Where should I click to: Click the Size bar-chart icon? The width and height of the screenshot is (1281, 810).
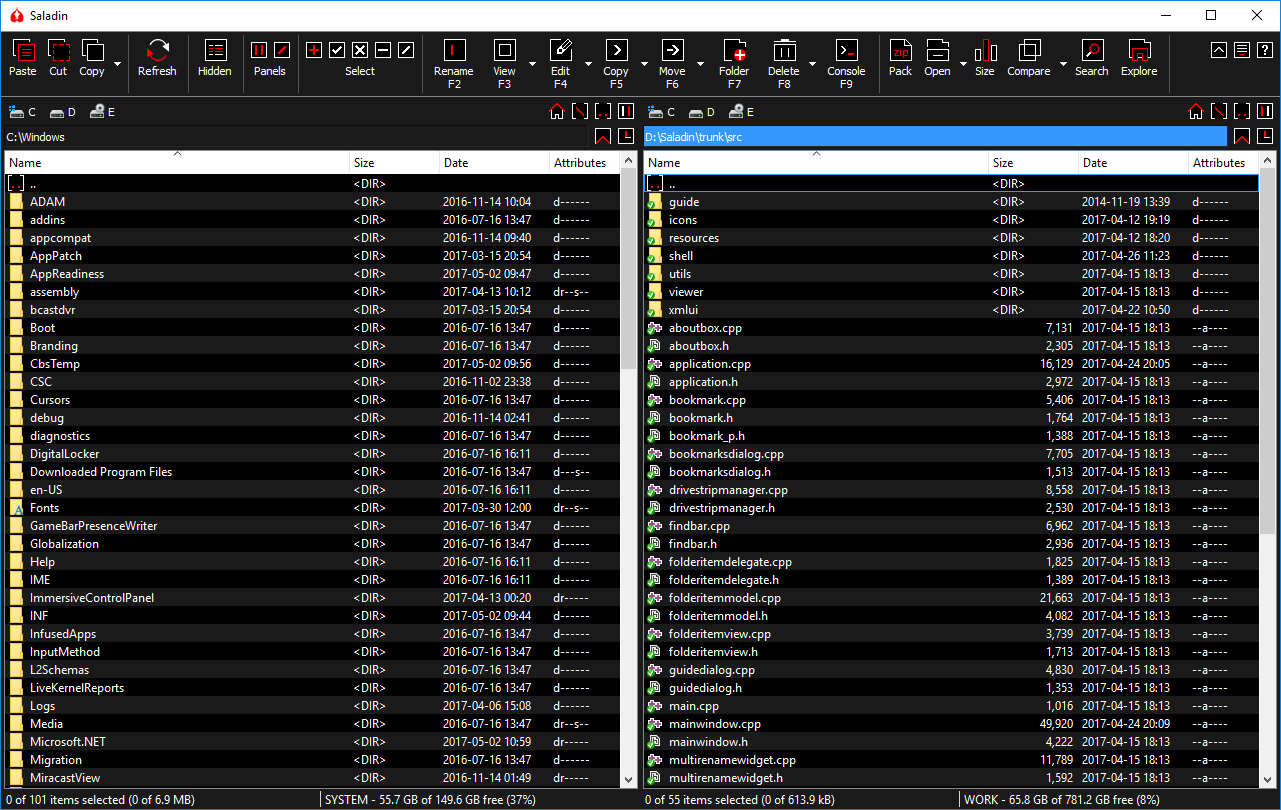(985, 51)
